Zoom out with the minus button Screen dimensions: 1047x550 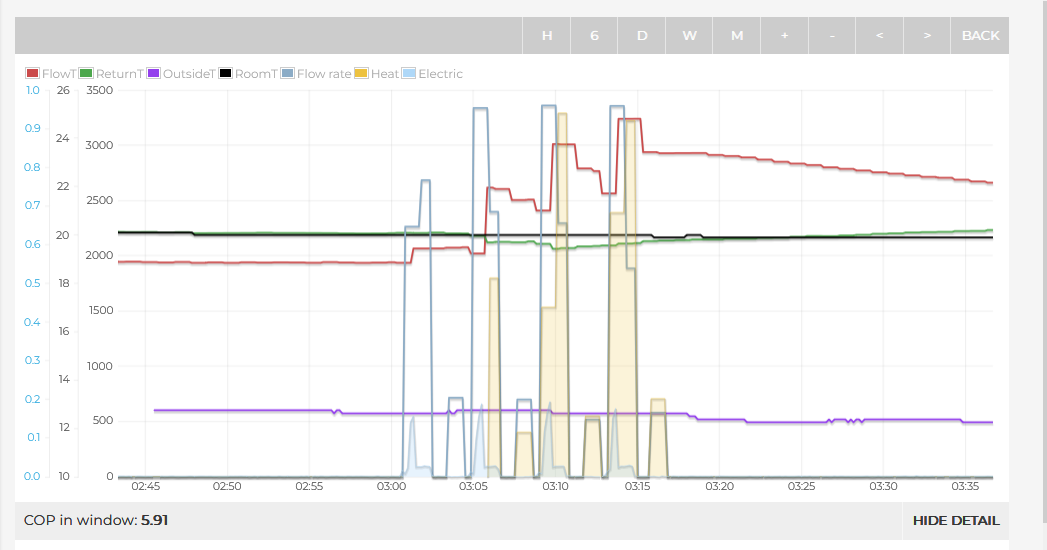point(832,35)
